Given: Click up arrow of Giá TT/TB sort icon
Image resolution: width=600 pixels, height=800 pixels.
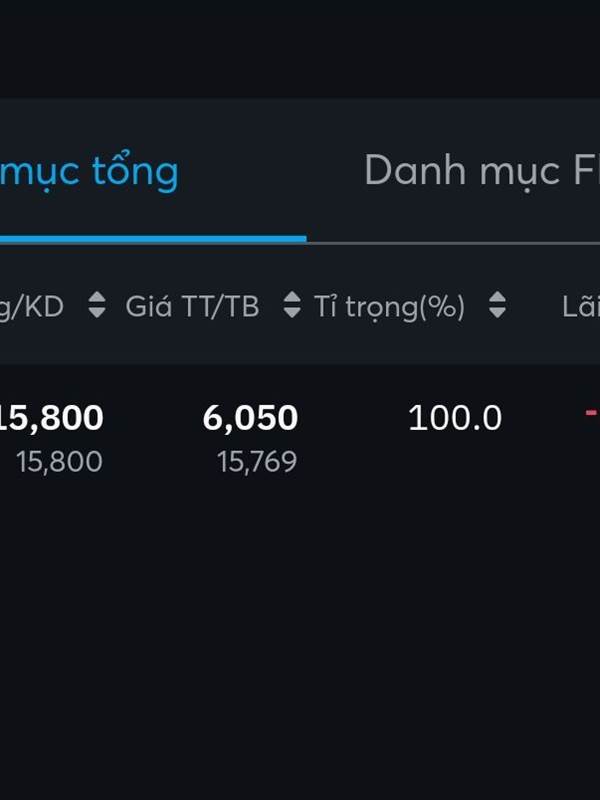Looking at the screenshot, I should click(x=292, y=297).
